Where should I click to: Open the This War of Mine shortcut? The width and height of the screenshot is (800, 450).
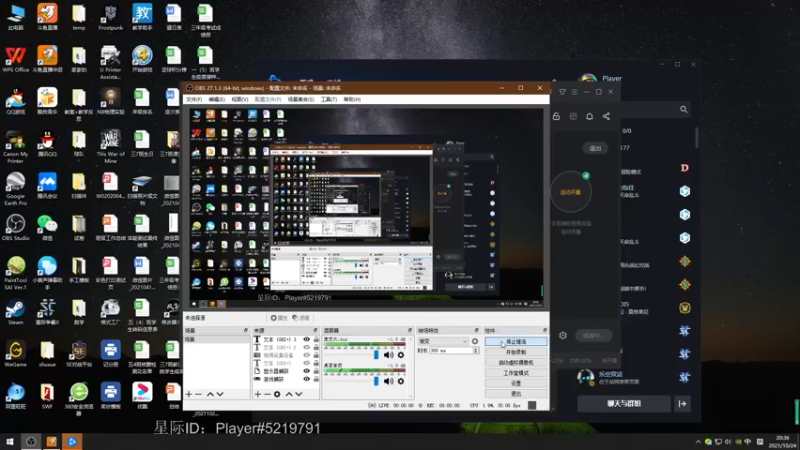click(x=110, y=147)
